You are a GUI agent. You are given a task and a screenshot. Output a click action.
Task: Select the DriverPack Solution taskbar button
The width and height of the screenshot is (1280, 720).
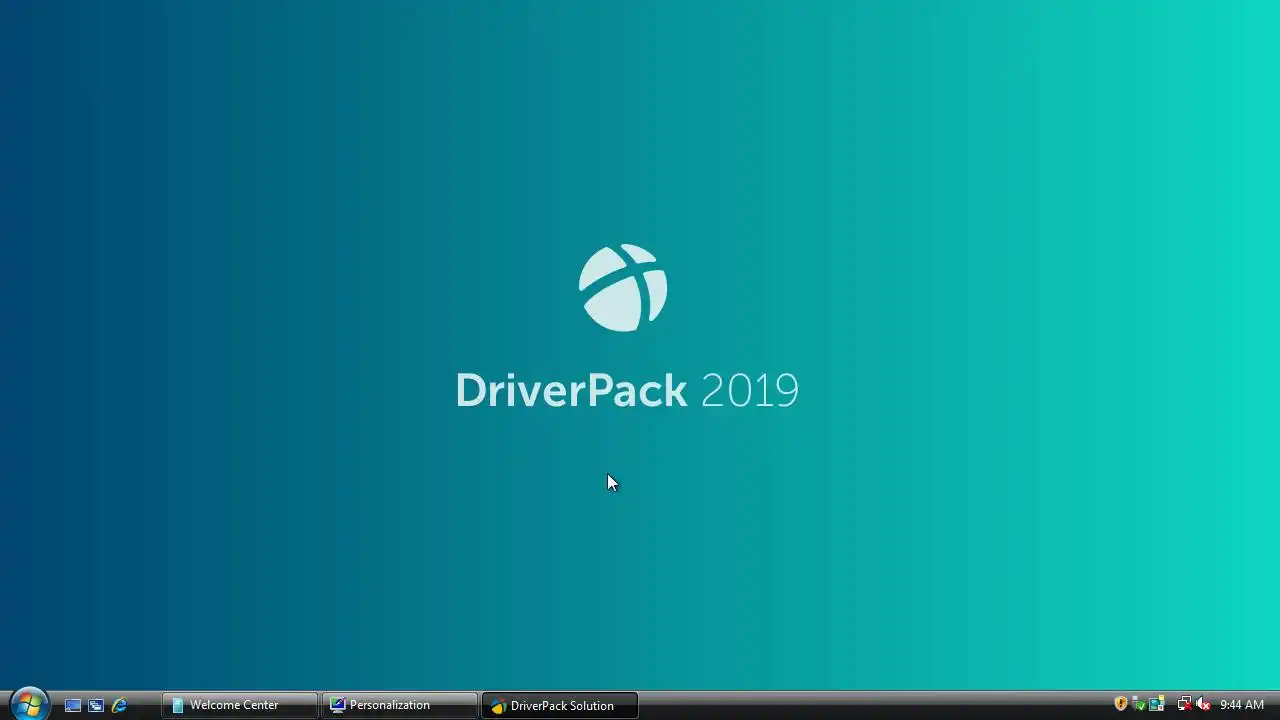pyautogui.click(x=559, y=705)
